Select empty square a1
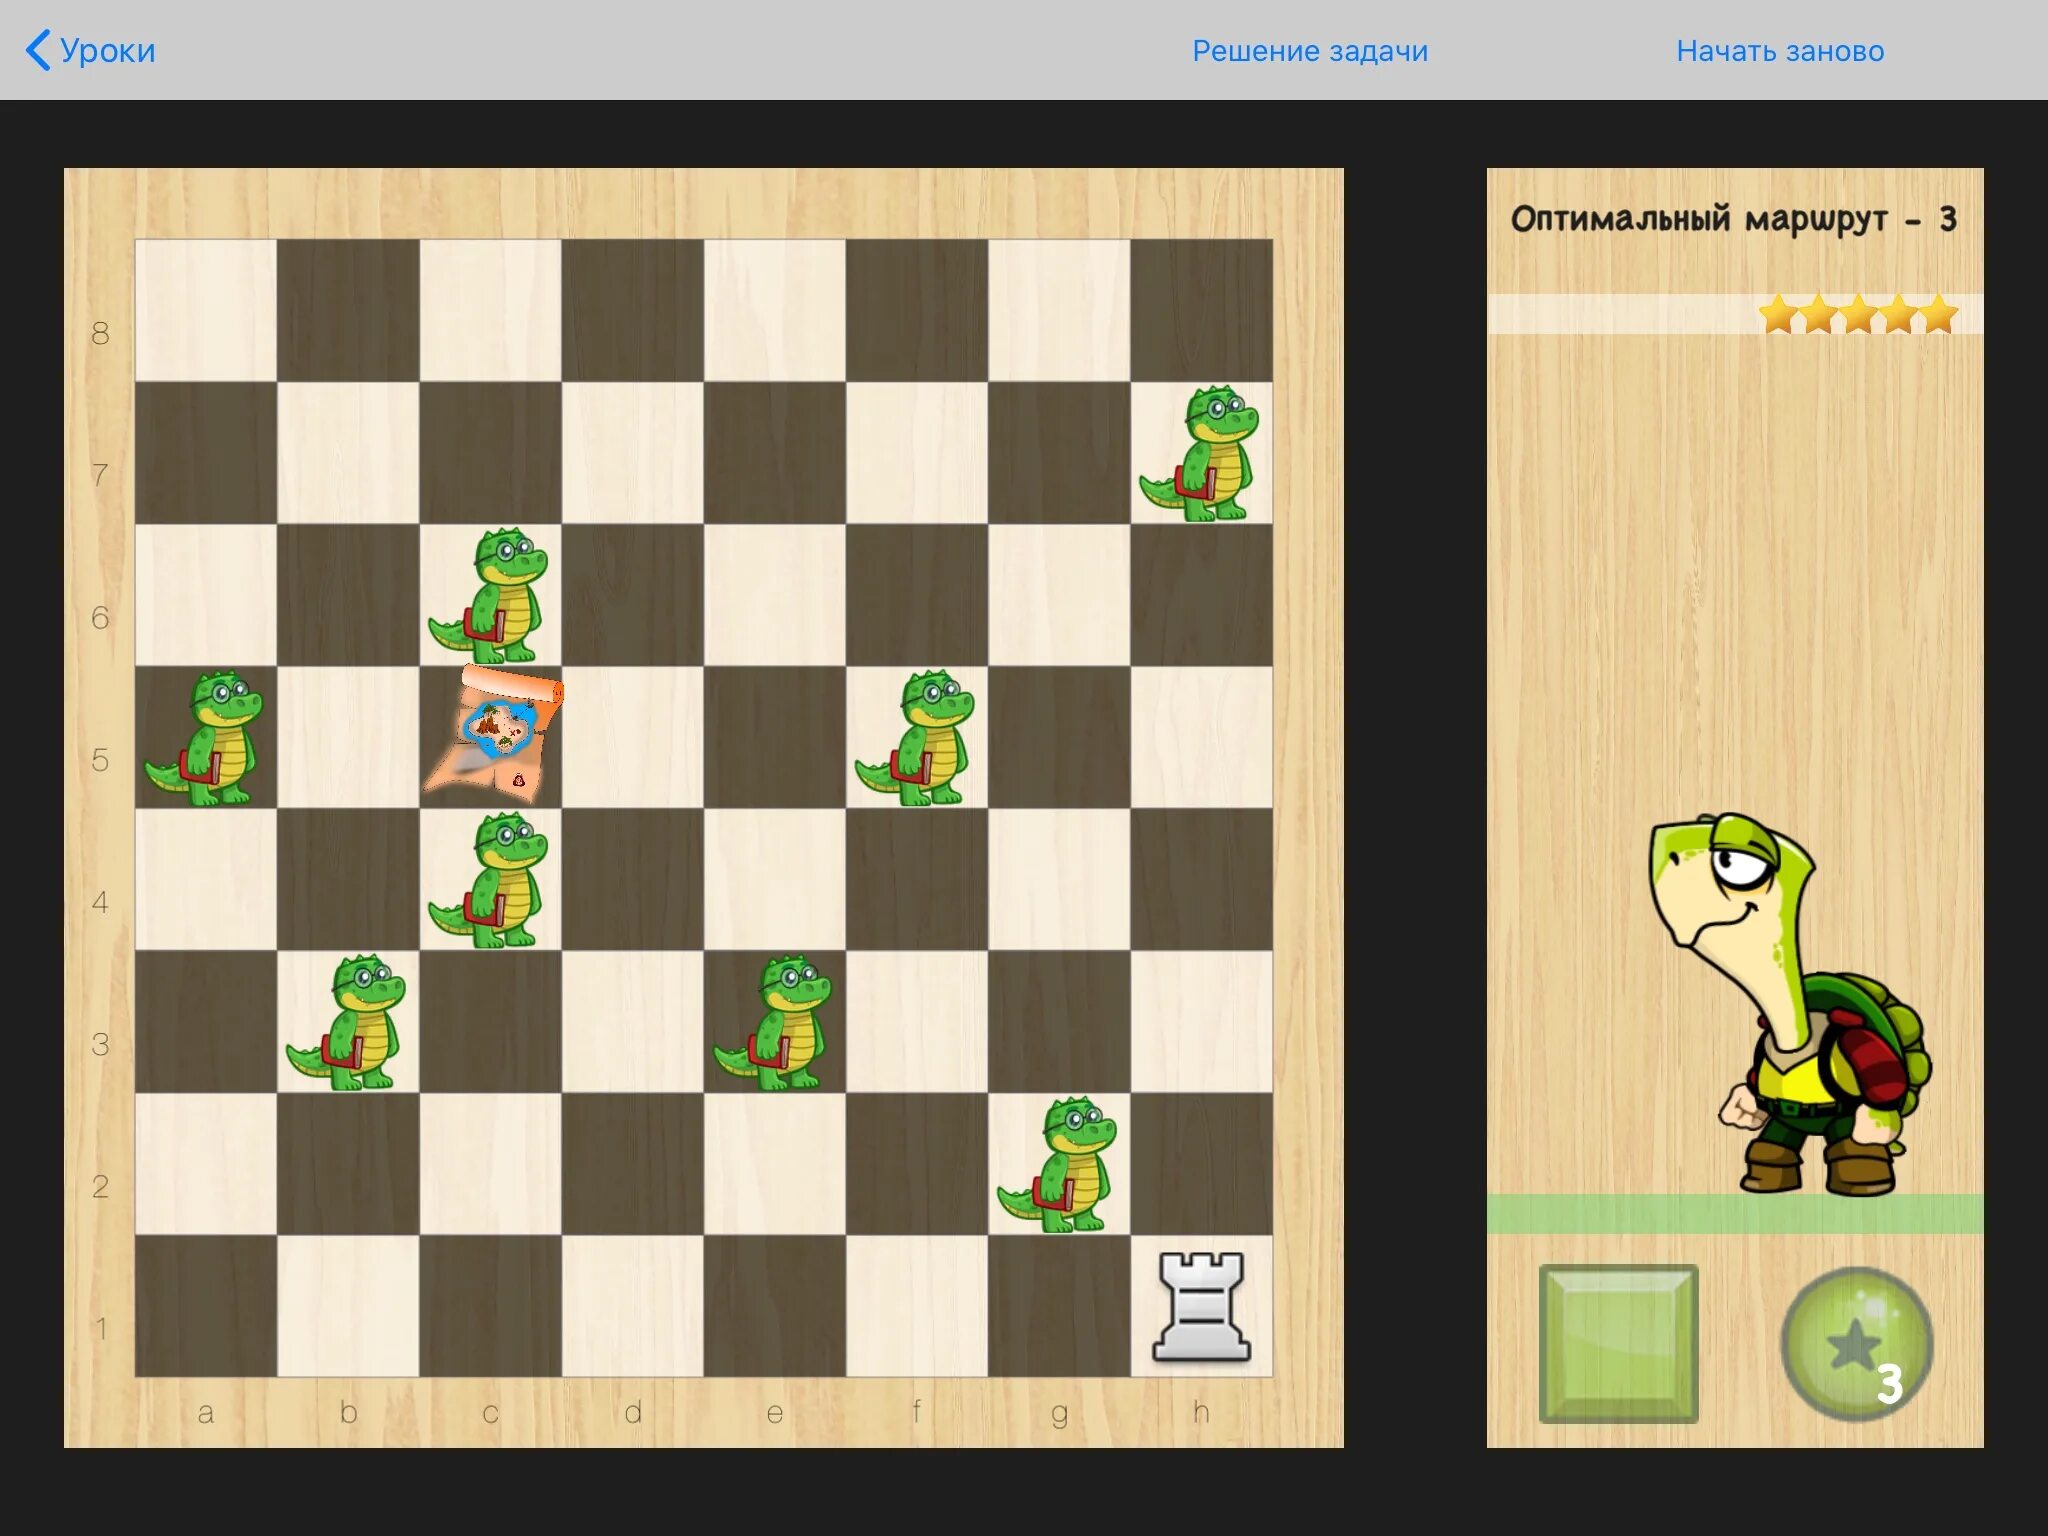The height and width of the screenshot is (1536, 2048). click(x=206, y=1306)
